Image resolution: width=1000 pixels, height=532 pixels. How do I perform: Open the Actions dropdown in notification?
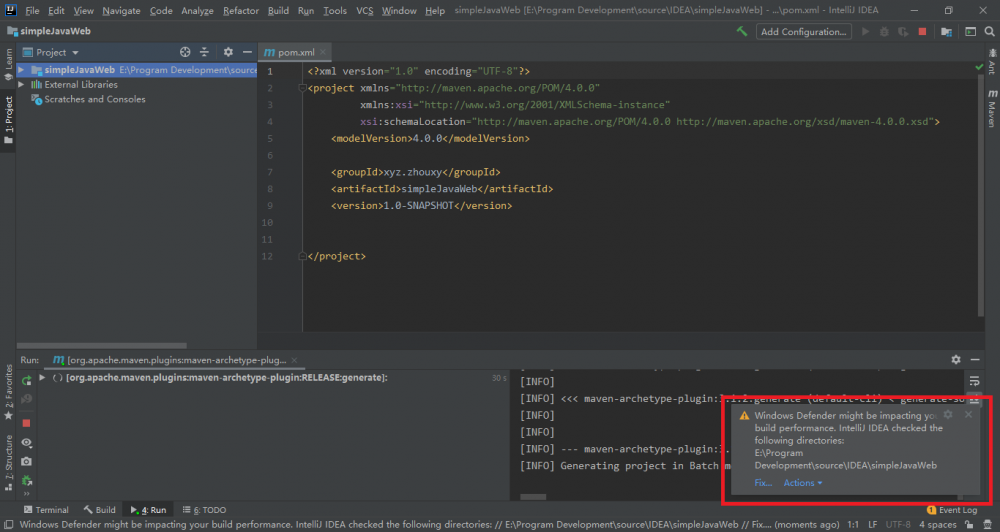pyautogui.click(x=803, y=483)
